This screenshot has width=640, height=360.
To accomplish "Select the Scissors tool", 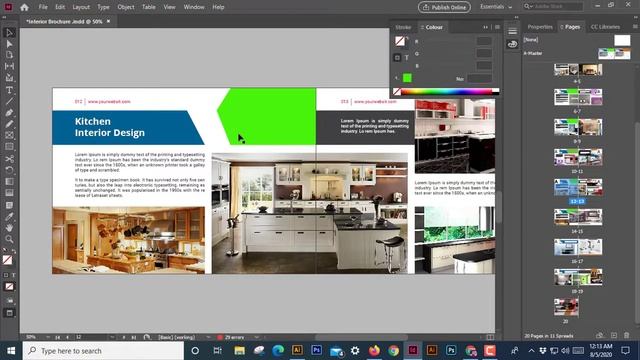I will [9, 159].
